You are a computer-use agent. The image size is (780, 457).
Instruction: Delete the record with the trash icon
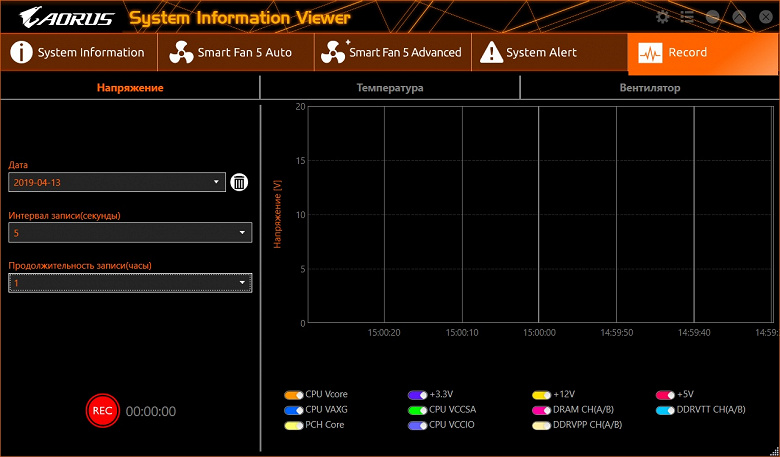240,182
